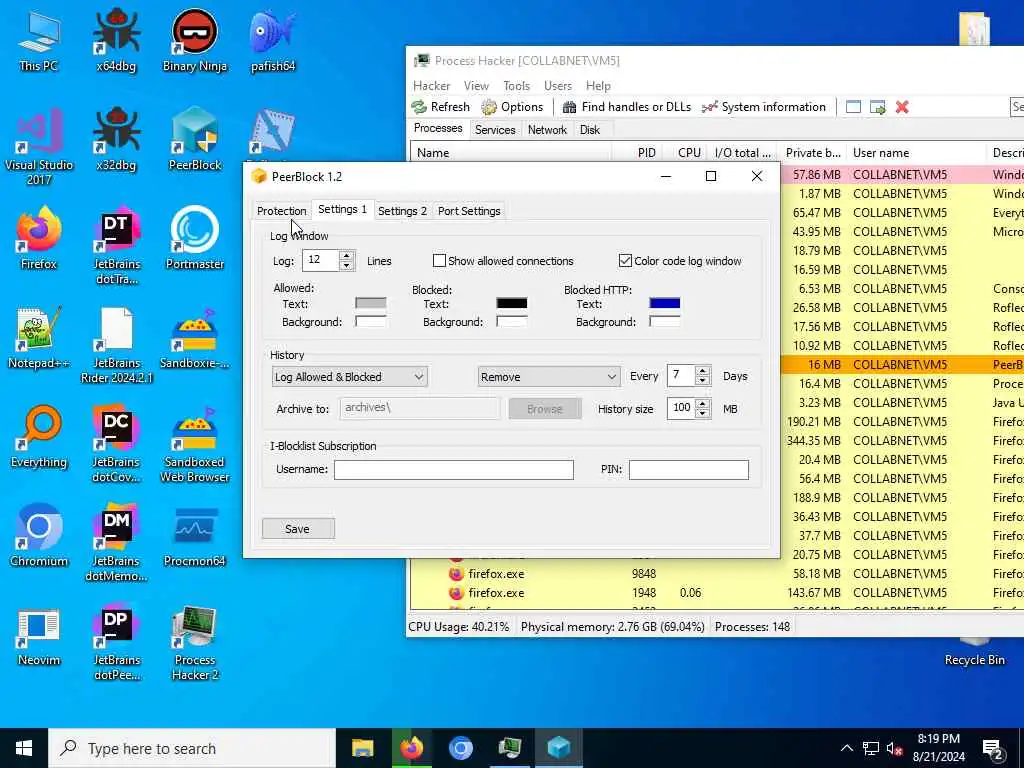Click Find handles or DLLs

(626, 106)
